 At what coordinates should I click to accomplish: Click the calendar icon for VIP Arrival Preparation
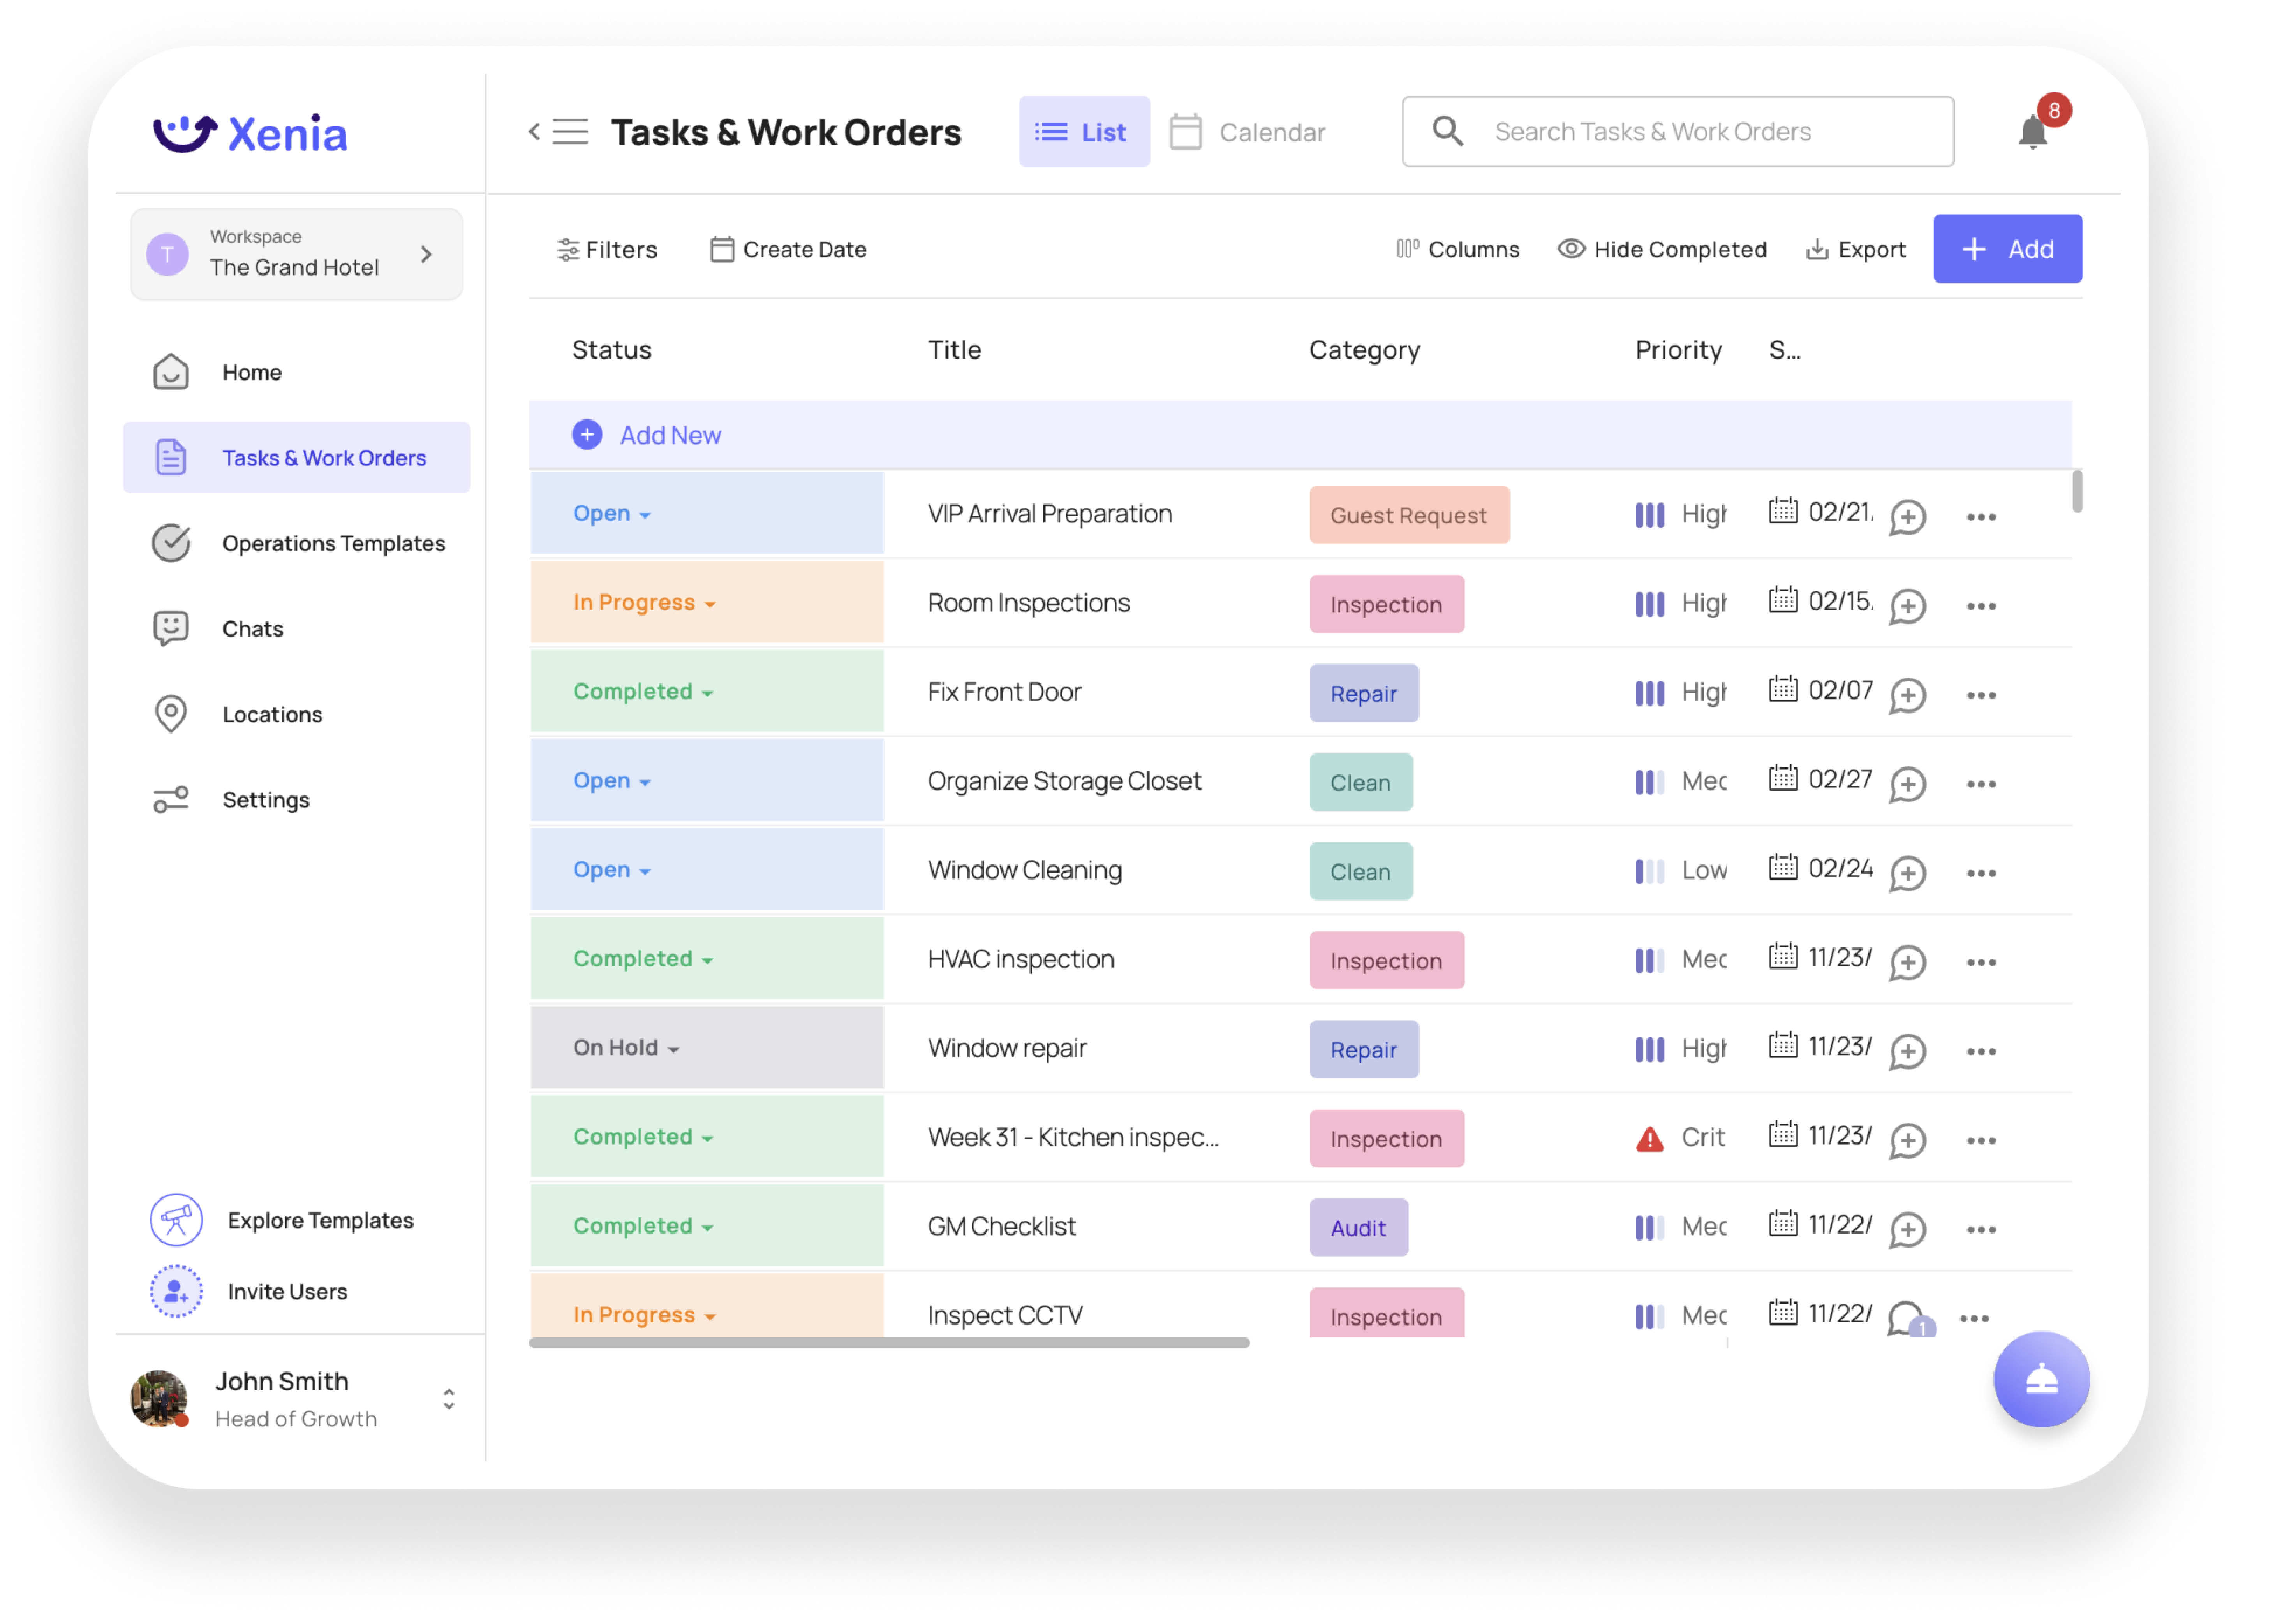click(1783, 511)
